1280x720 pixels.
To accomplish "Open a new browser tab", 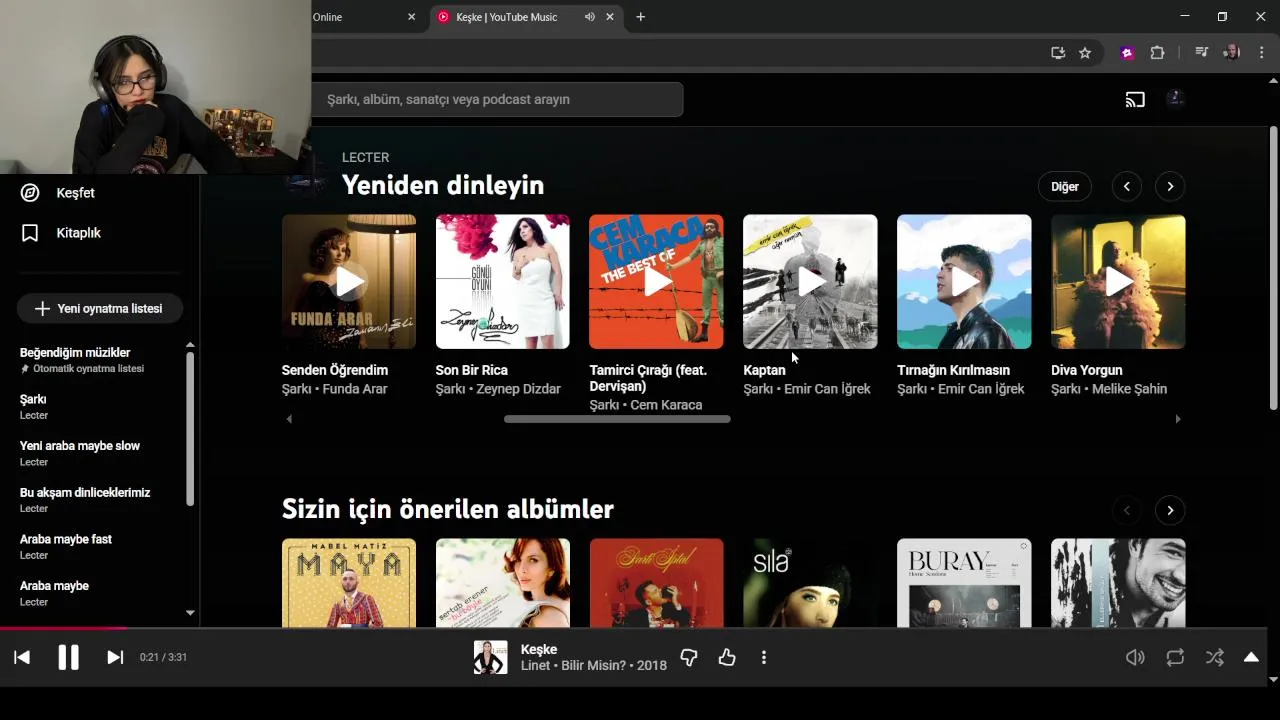I will [x=641, y=17].
